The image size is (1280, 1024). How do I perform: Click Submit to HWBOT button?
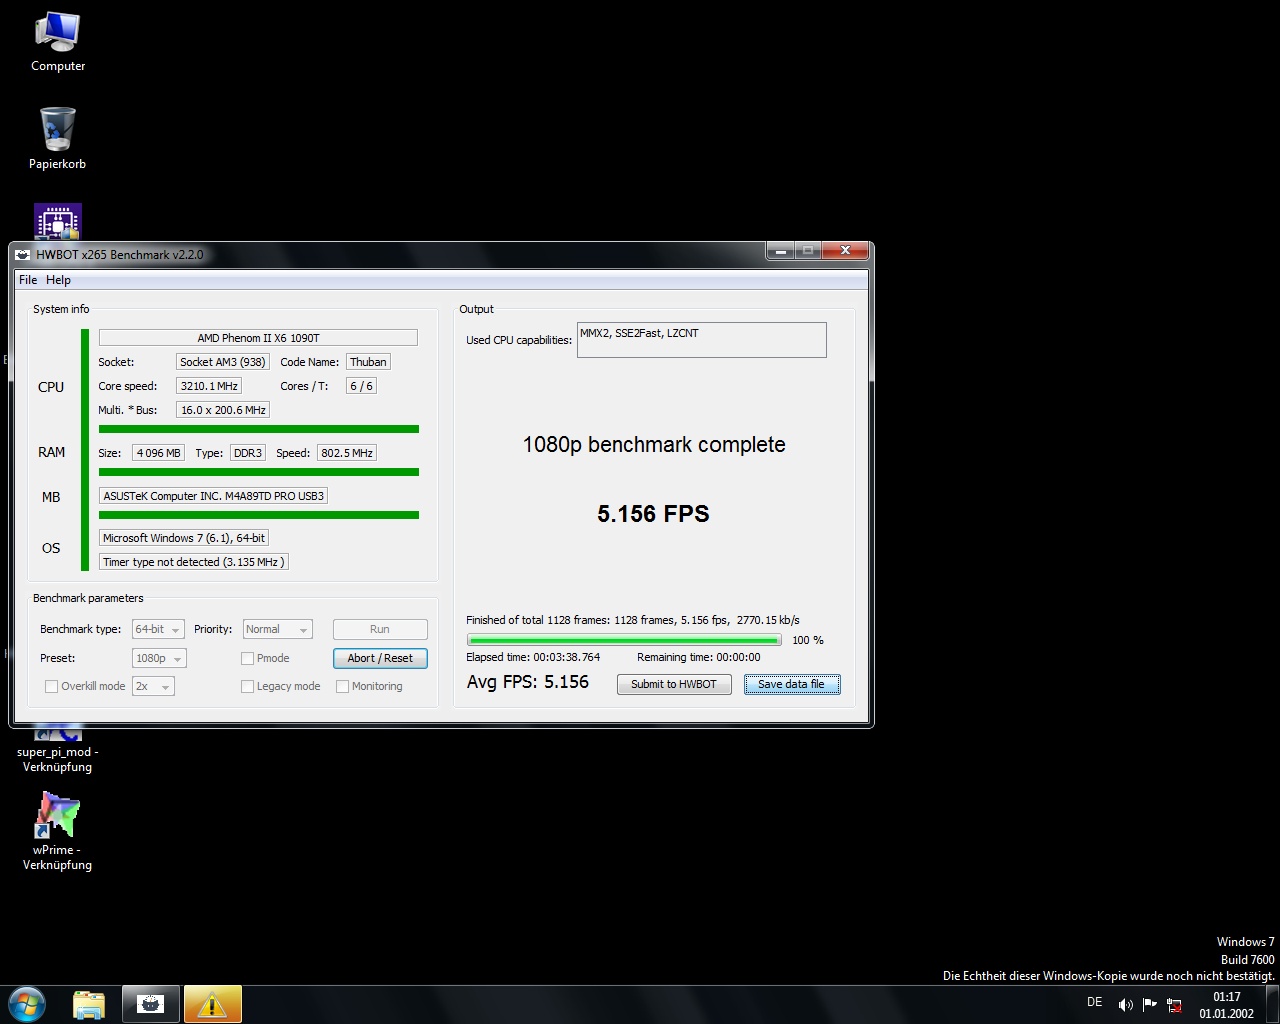click(x=674, y=684)
